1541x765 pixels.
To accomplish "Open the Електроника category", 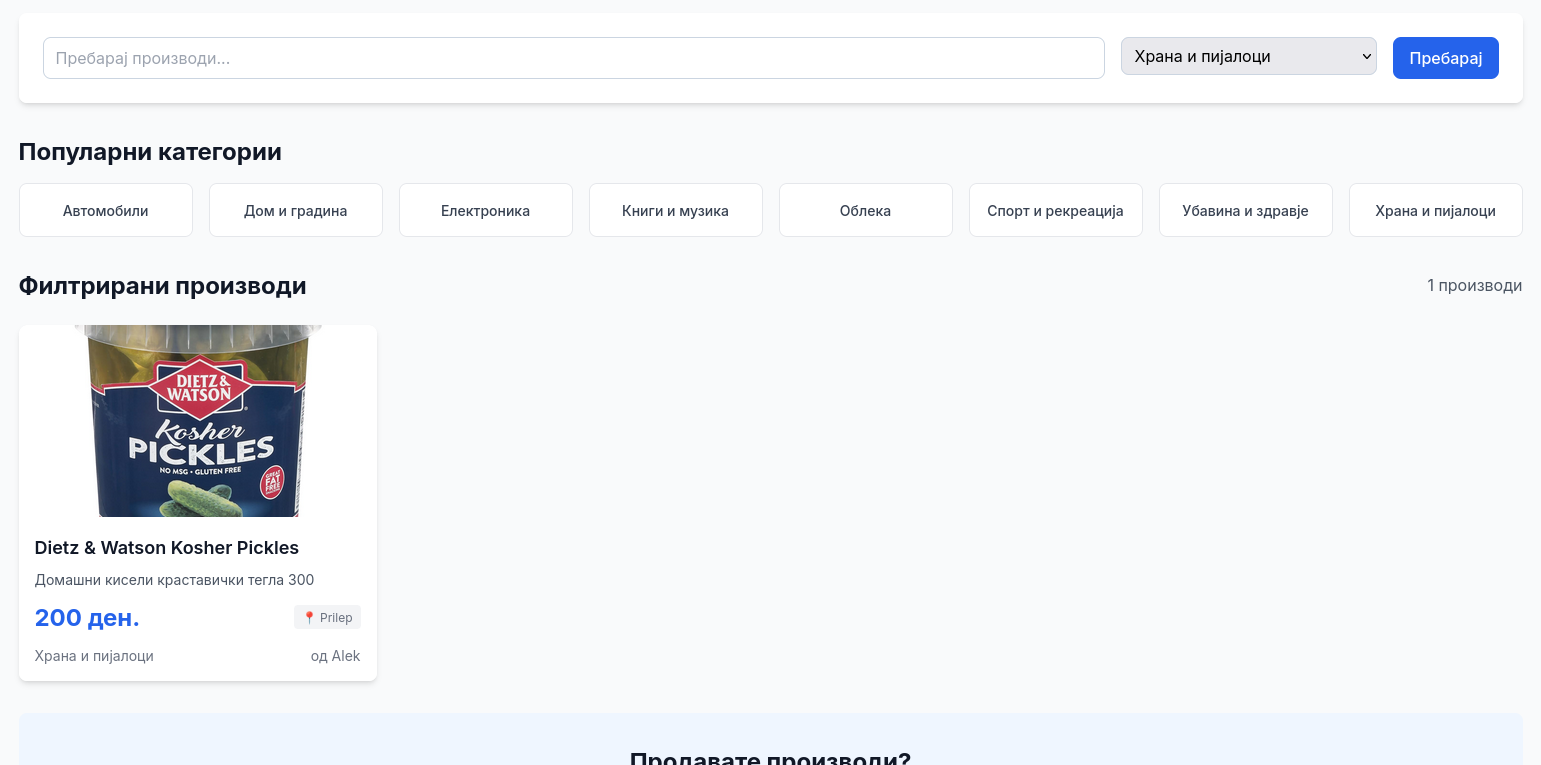I will (486, 211).
